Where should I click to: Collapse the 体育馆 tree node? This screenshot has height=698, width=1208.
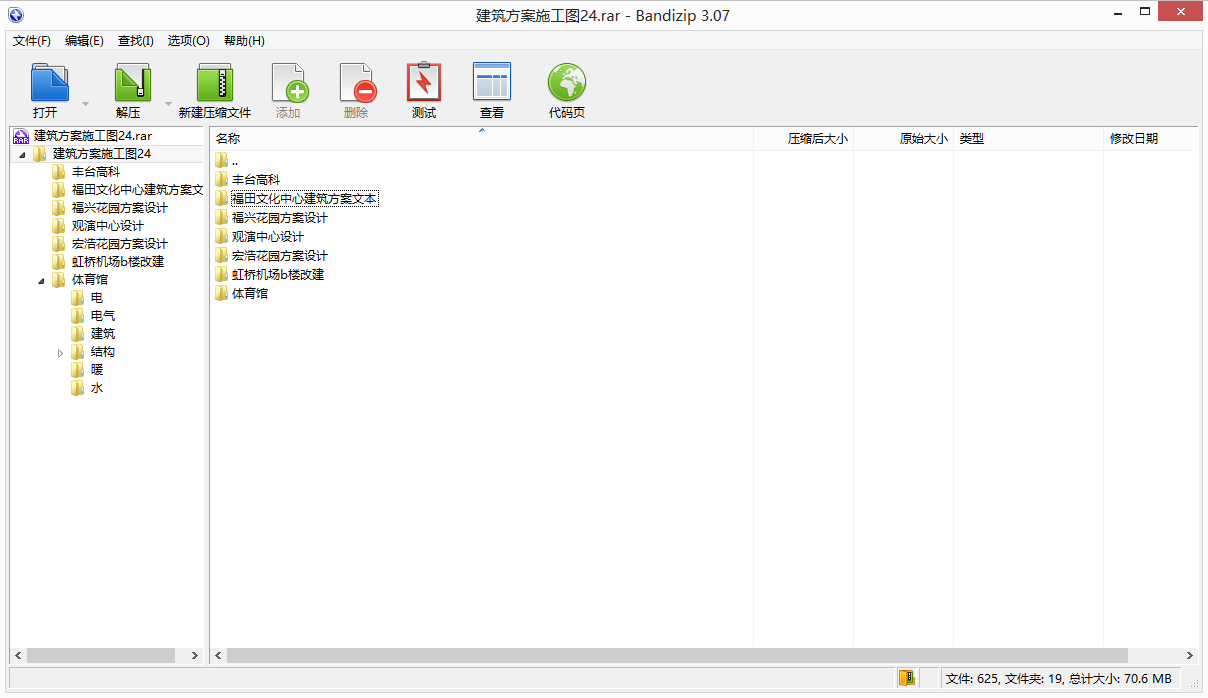pyautogui.click(x=41, y=280)
